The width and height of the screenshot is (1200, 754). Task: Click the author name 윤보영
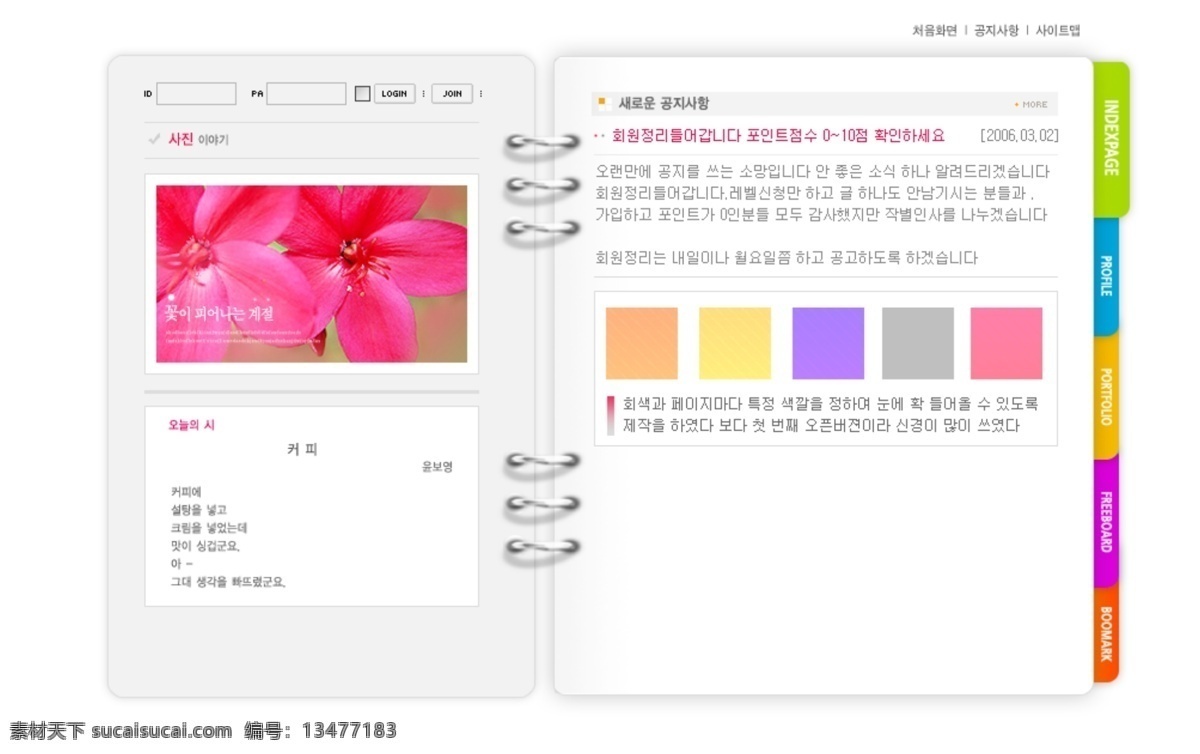[x=437, y=467]
